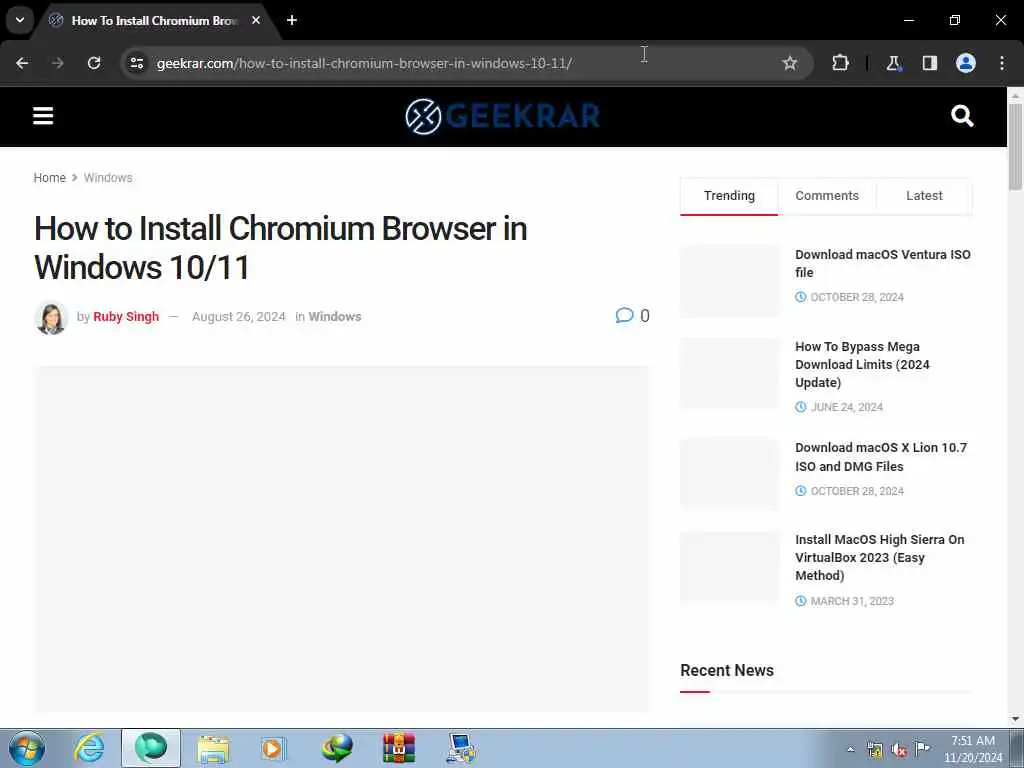This screenshot has height=768, width=1024.
Task: Open the Windows Start button
Action: point(27,748)
